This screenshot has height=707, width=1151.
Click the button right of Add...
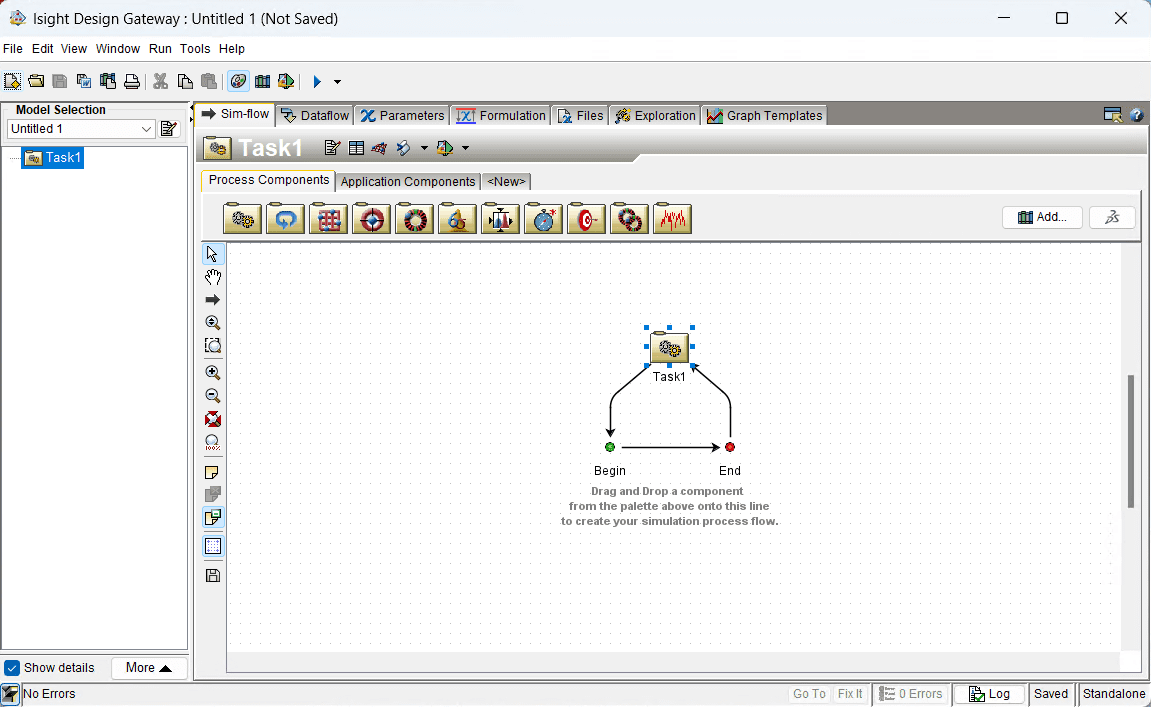click(1112, 217)
